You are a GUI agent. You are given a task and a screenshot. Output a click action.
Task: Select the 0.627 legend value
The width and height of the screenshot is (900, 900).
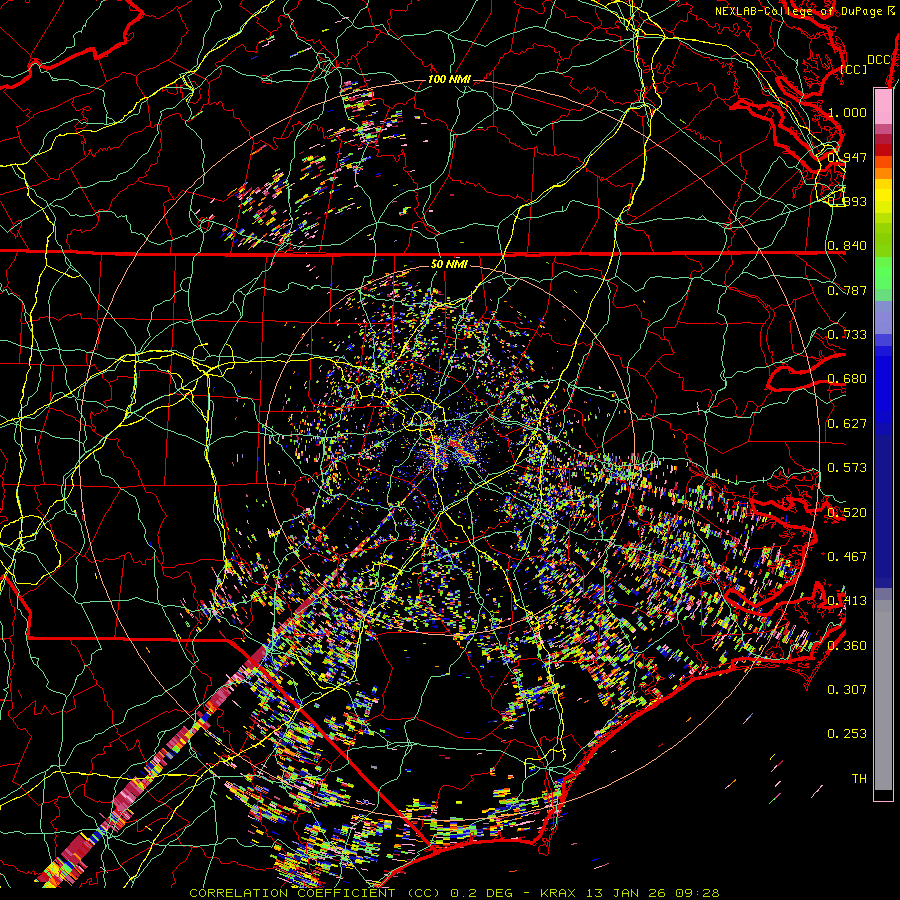tap(847, 424)
